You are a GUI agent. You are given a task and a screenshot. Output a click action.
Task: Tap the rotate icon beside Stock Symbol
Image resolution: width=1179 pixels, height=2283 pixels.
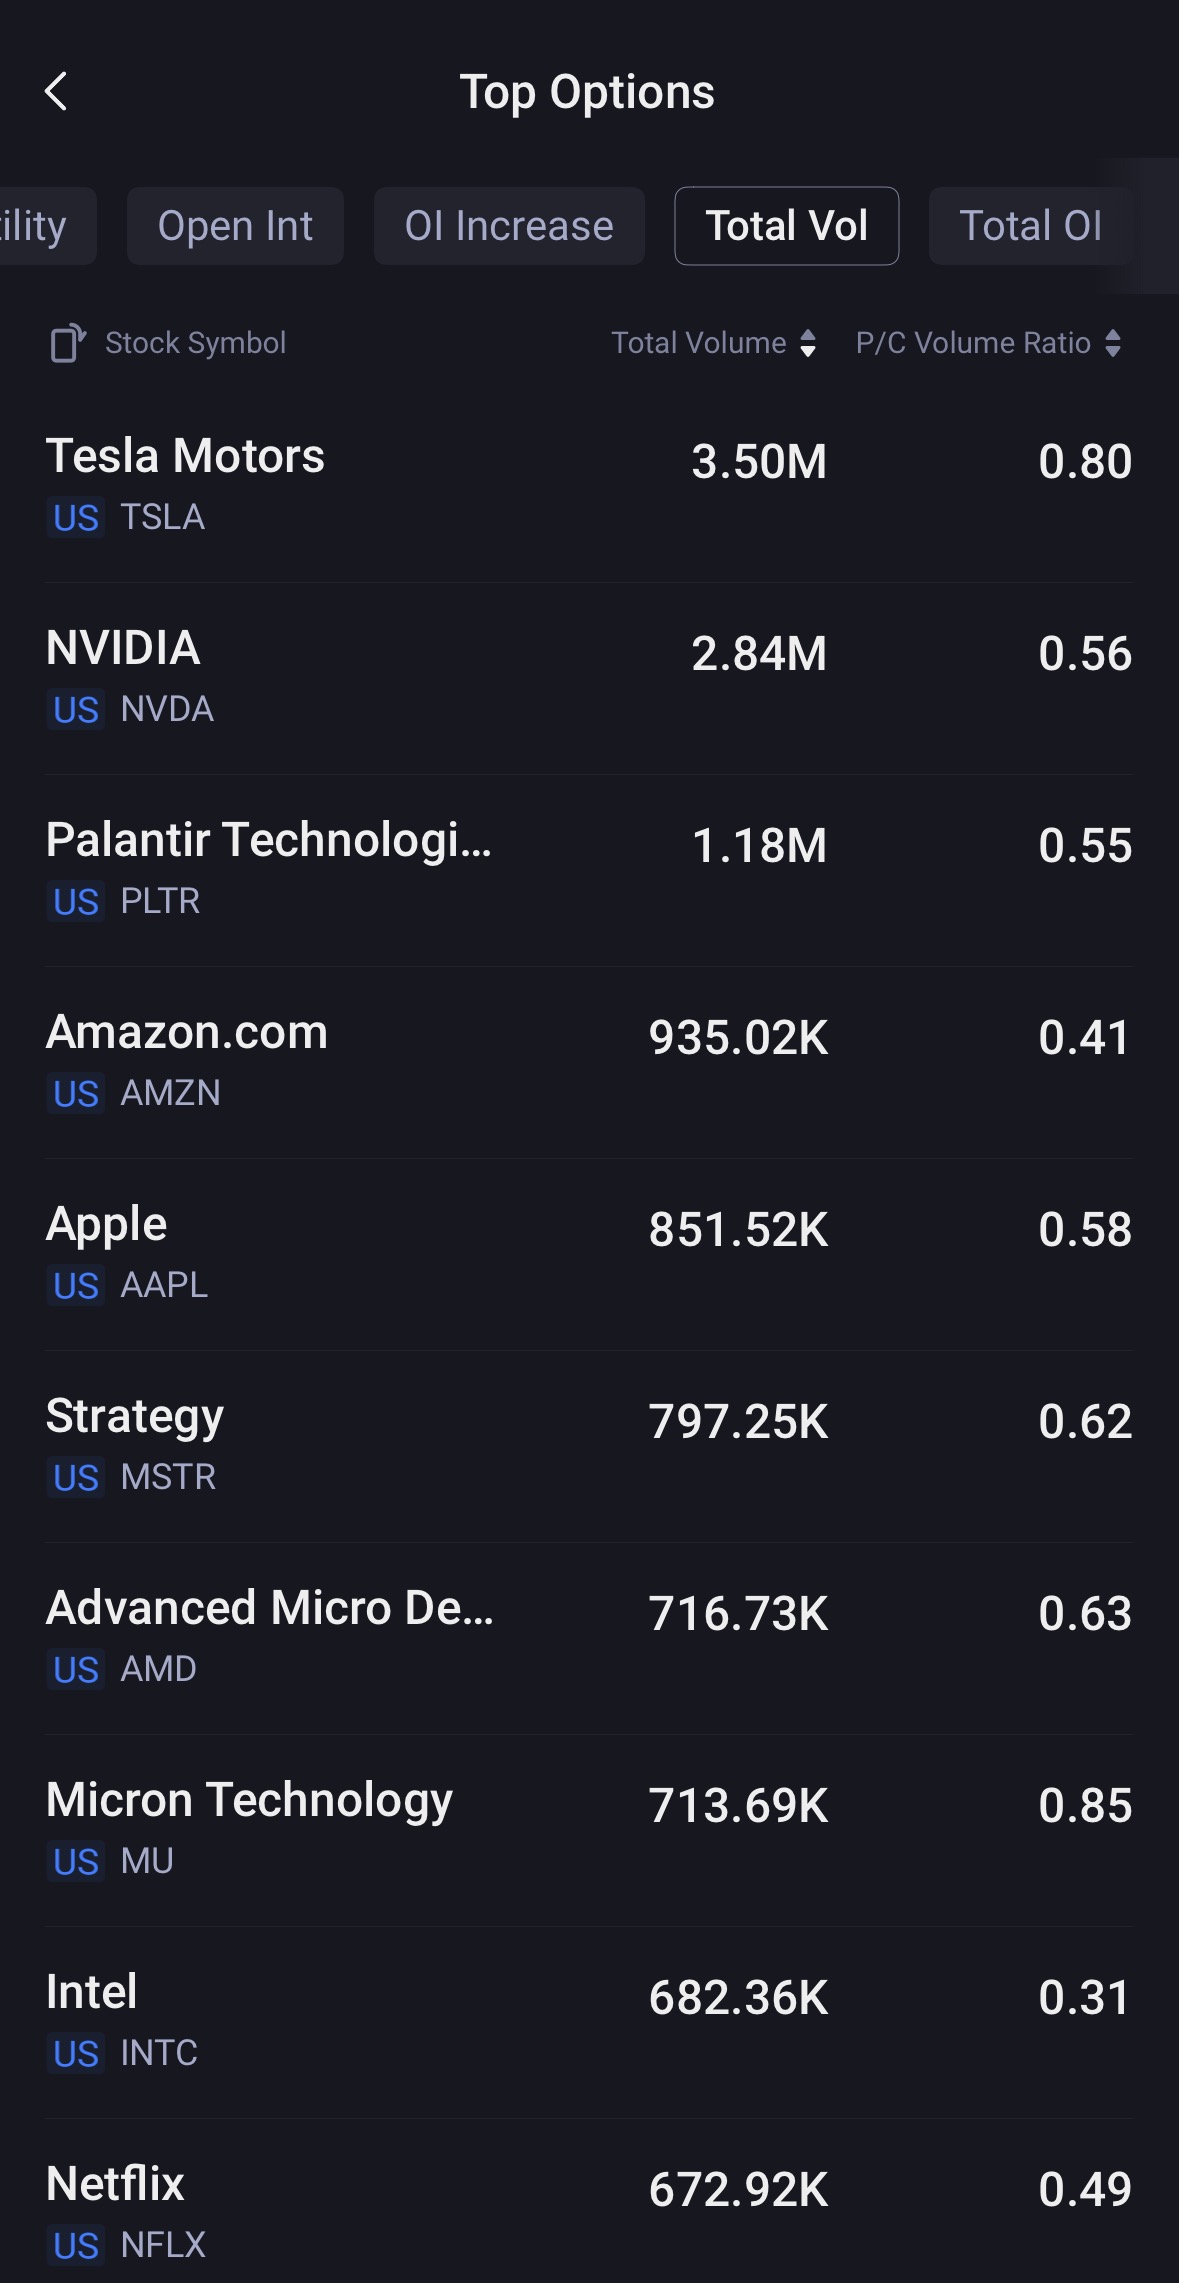[x=67, y=343]
